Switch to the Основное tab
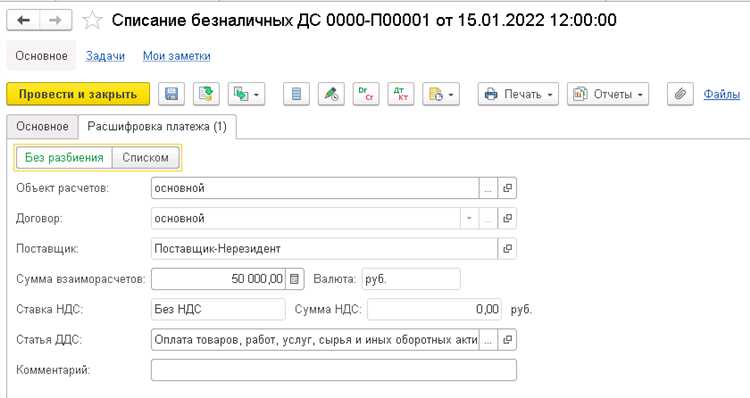Screen dimensions: 750x398 (42, 127)
